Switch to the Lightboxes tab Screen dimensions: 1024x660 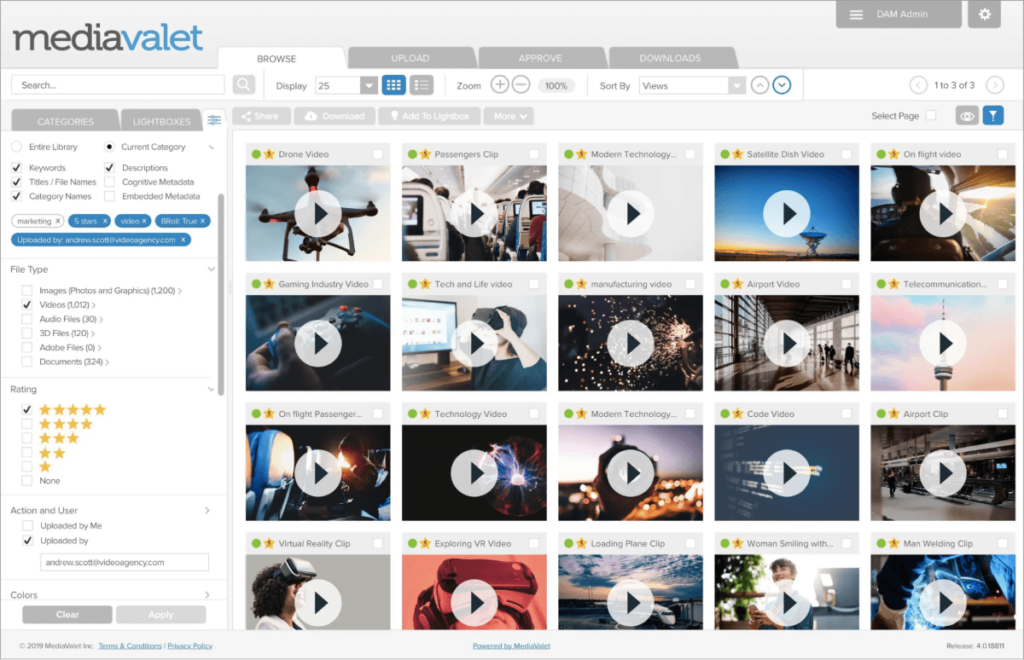pos(161,121)
